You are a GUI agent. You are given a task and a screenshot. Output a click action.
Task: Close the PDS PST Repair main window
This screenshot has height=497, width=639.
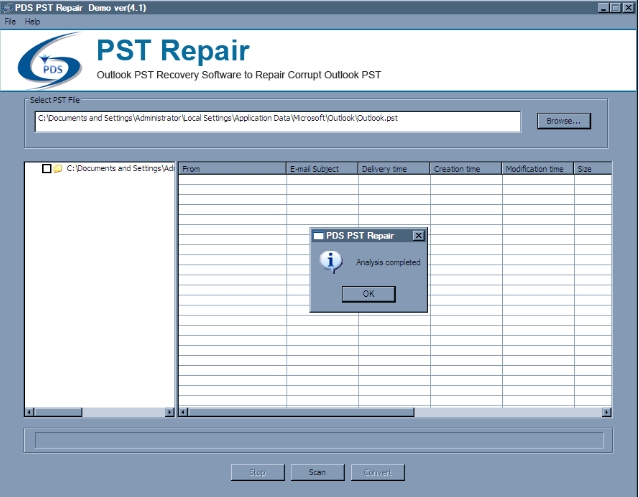click(x=628, y=7)
